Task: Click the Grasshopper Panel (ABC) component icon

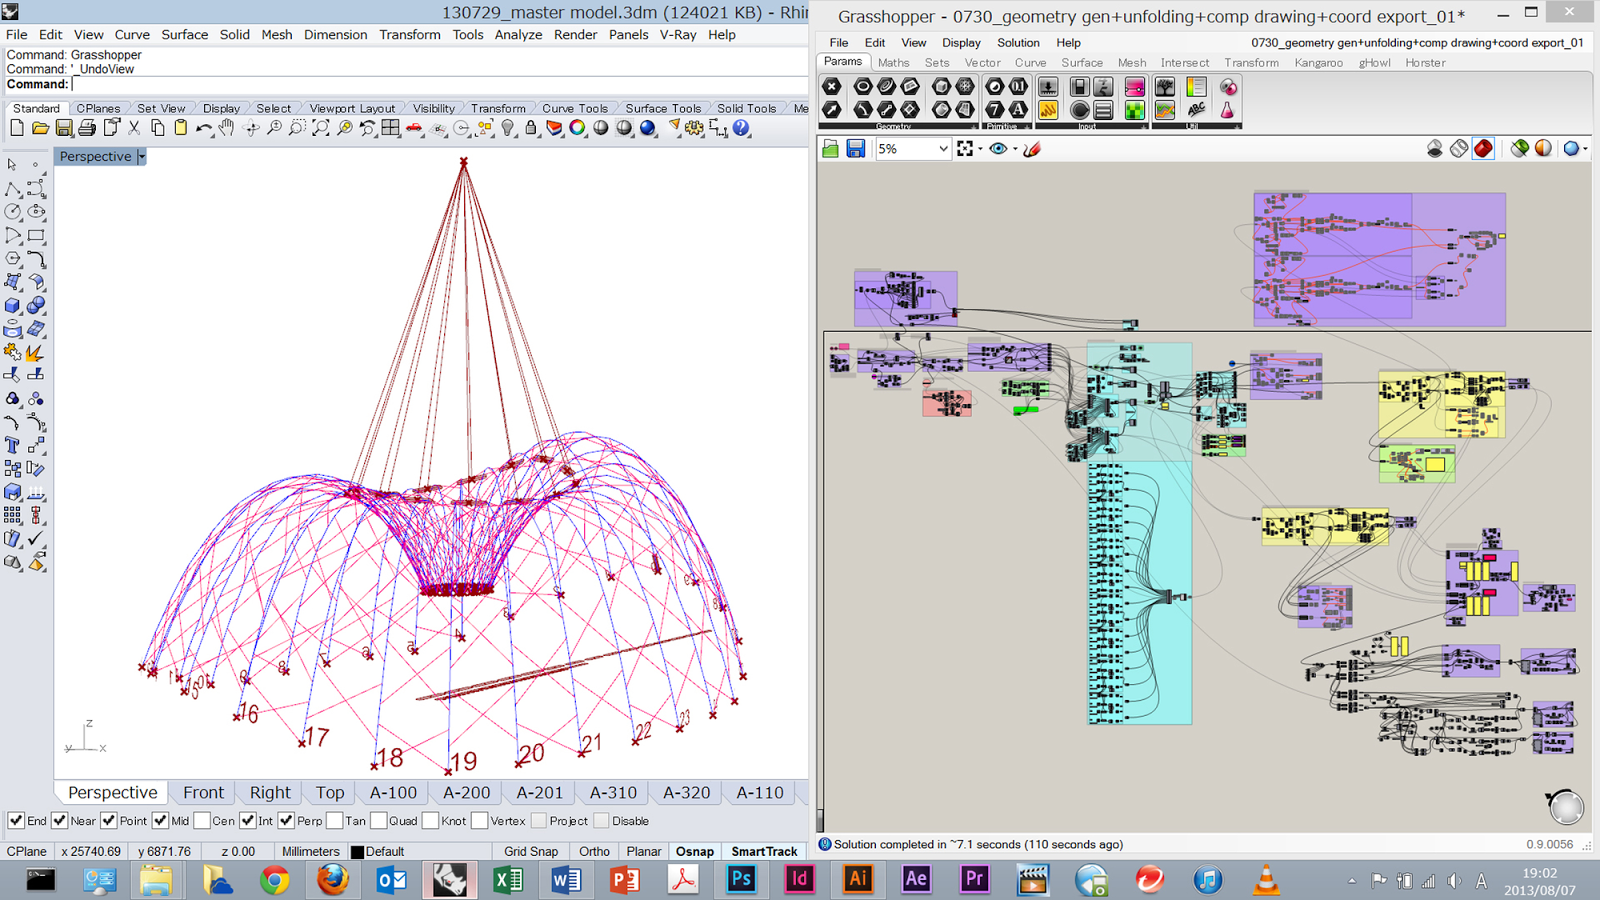Action: [1196, 110]
